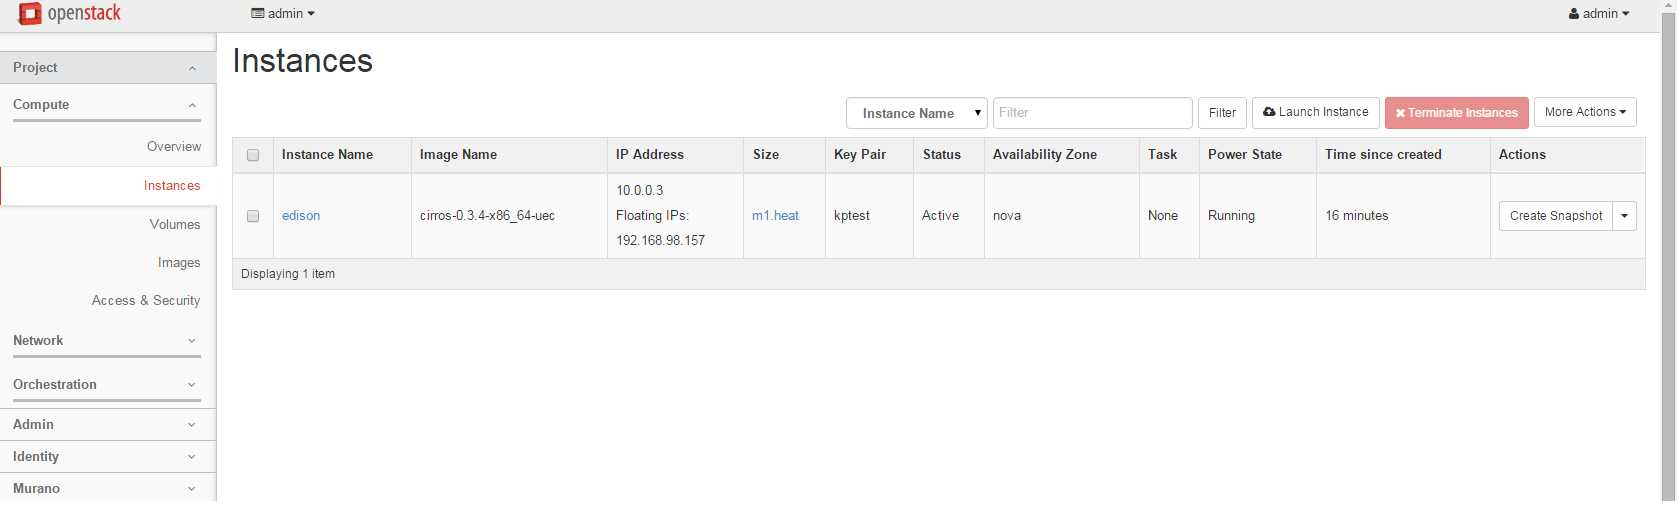The height and width of the screenshot is (520, 1680).
Task: Open the Instance Name filter combo box
Action: [916, 113]
